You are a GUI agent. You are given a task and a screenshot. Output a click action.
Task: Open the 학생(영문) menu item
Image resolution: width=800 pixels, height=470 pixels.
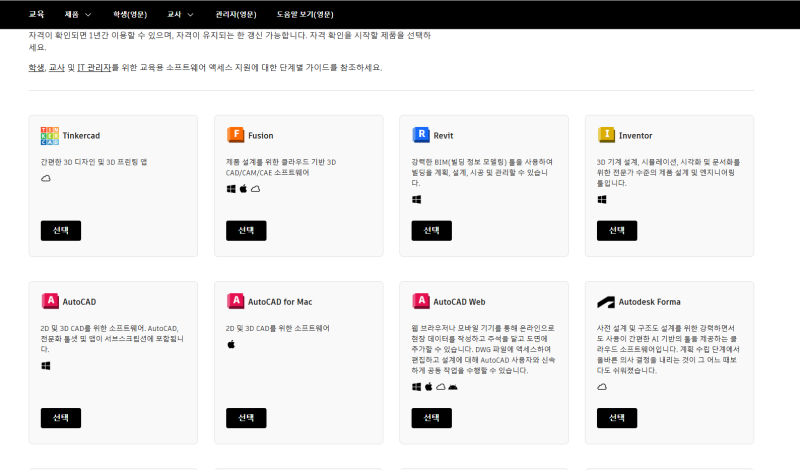pyautogui.click(x=130, y=14)
